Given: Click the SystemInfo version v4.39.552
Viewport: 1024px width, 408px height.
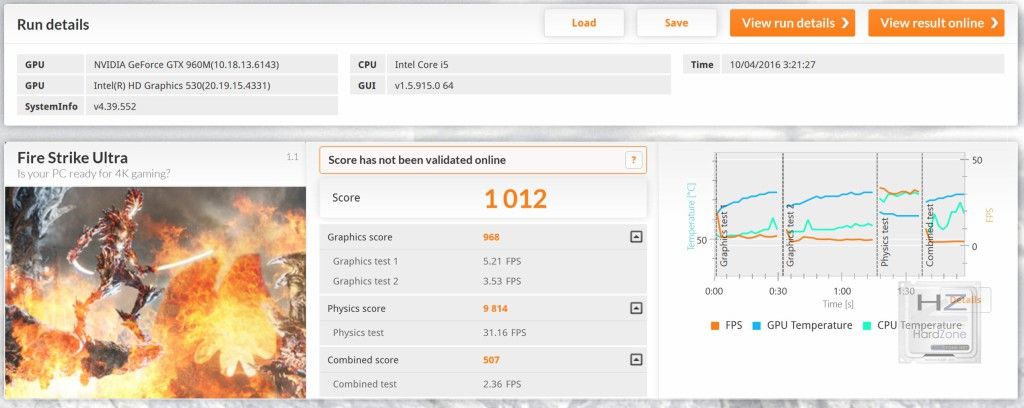Looking at the screenshot, I should pyautogui.click(x=212, y=106).
